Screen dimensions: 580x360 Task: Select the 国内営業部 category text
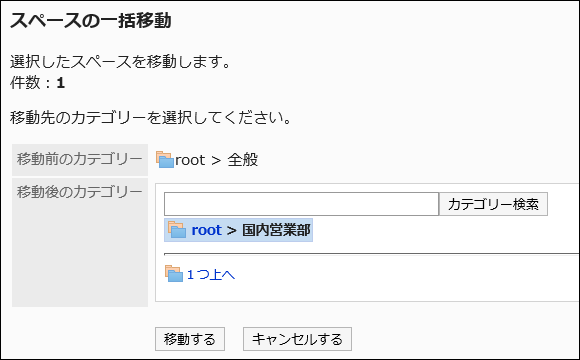pos(276,230)
